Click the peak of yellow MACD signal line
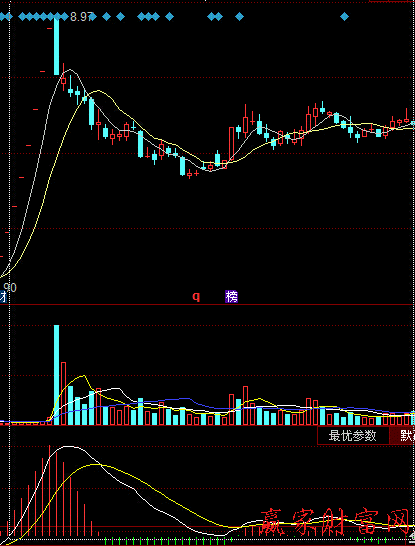 95,464
